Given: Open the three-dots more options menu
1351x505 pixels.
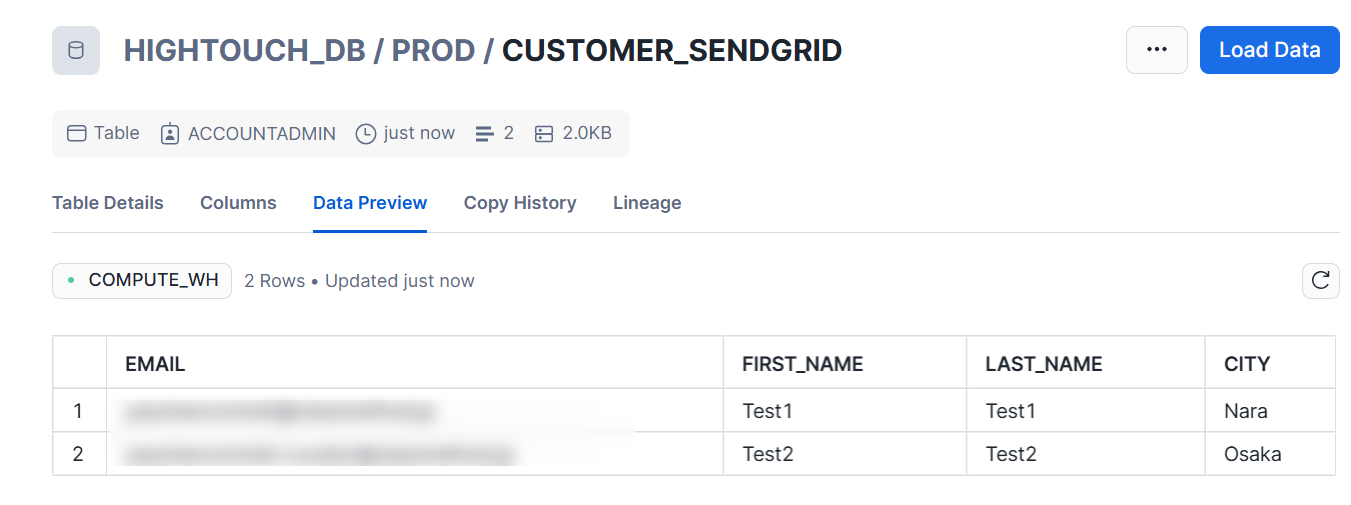Looking at the screenshot, I should click(1157, 50).
